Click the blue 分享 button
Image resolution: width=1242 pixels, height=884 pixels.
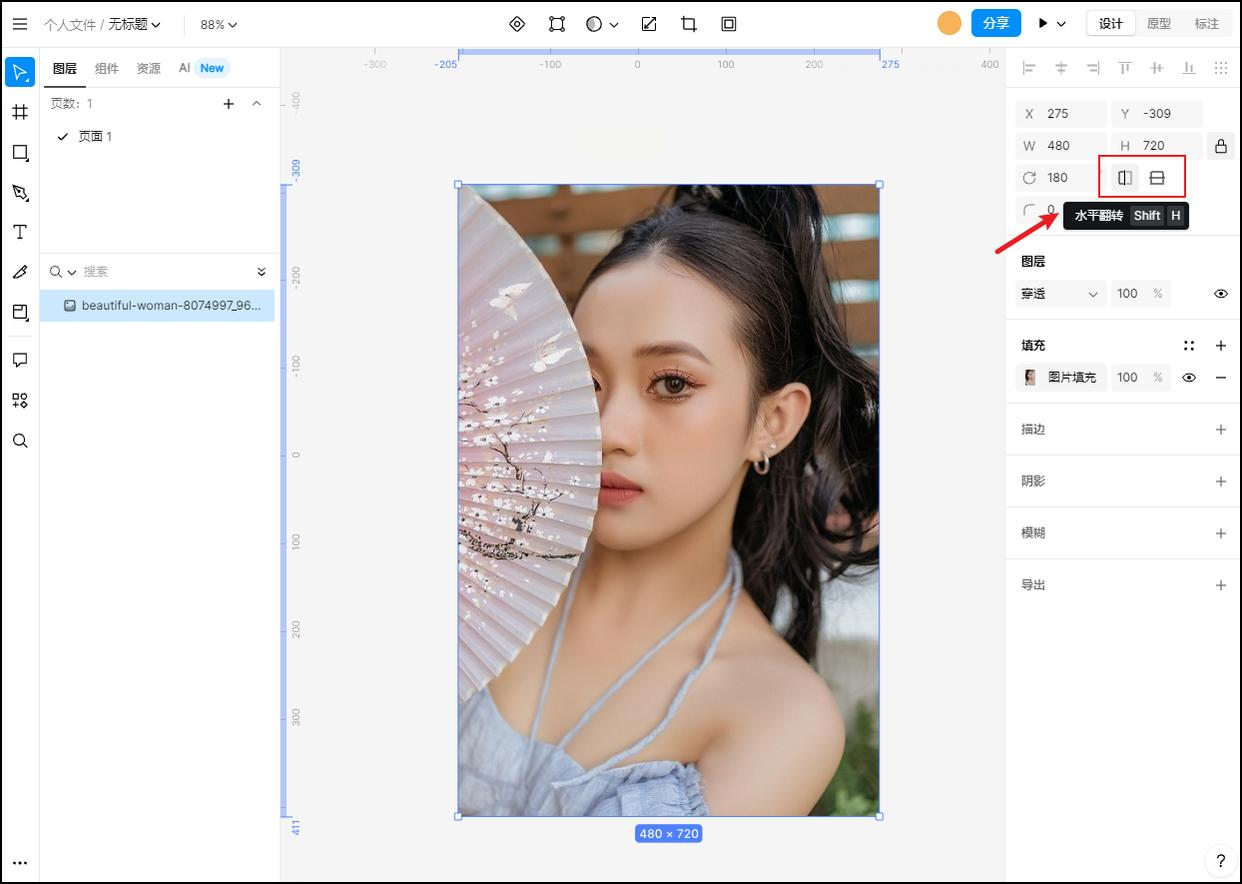tap(995, 23)
